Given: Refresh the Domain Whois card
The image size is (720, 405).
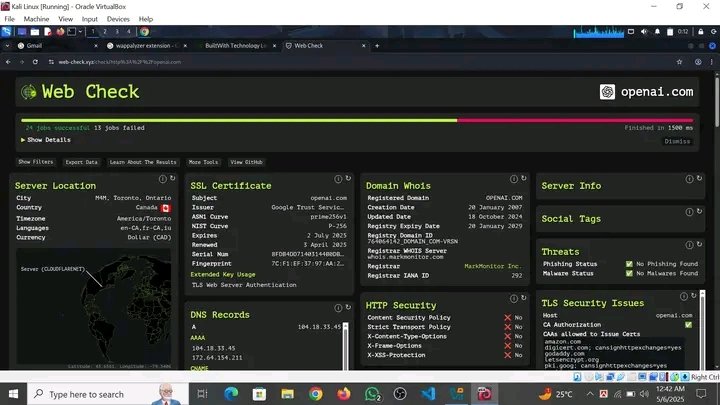Looking at the screenshot, I should pos(523,178).
